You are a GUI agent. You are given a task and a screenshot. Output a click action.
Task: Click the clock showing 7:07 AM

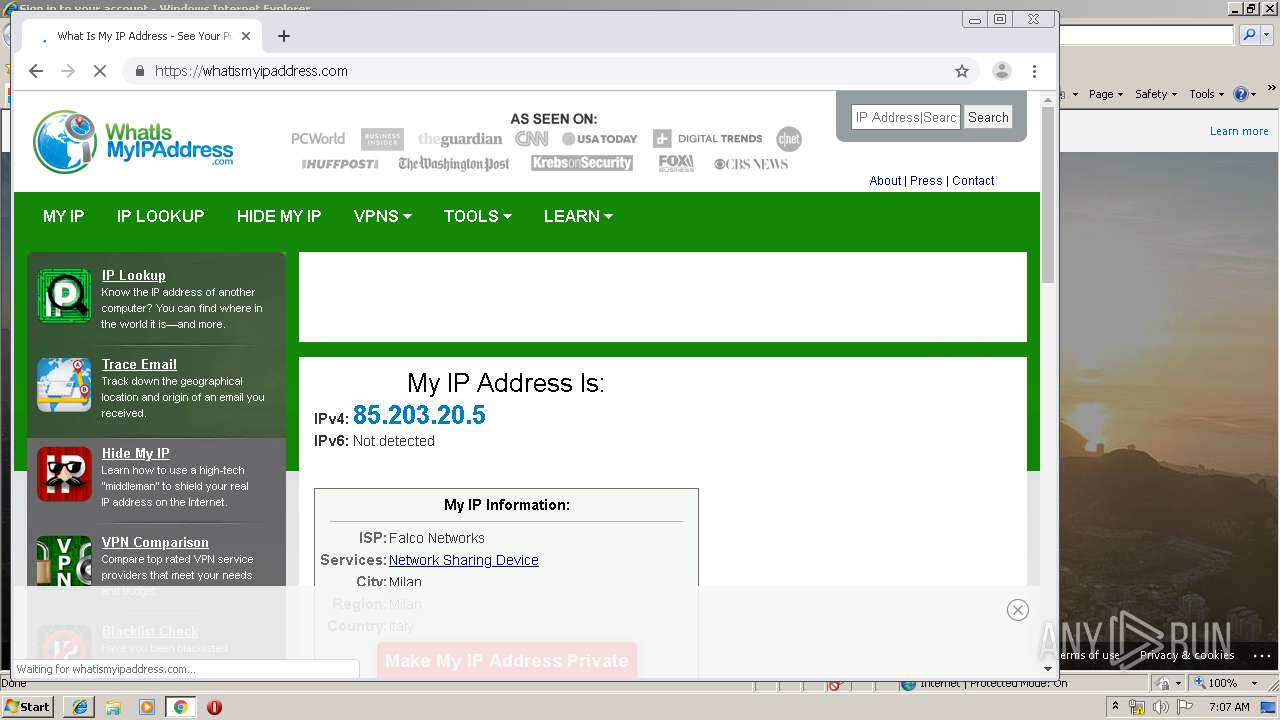tap(1229, 707)
